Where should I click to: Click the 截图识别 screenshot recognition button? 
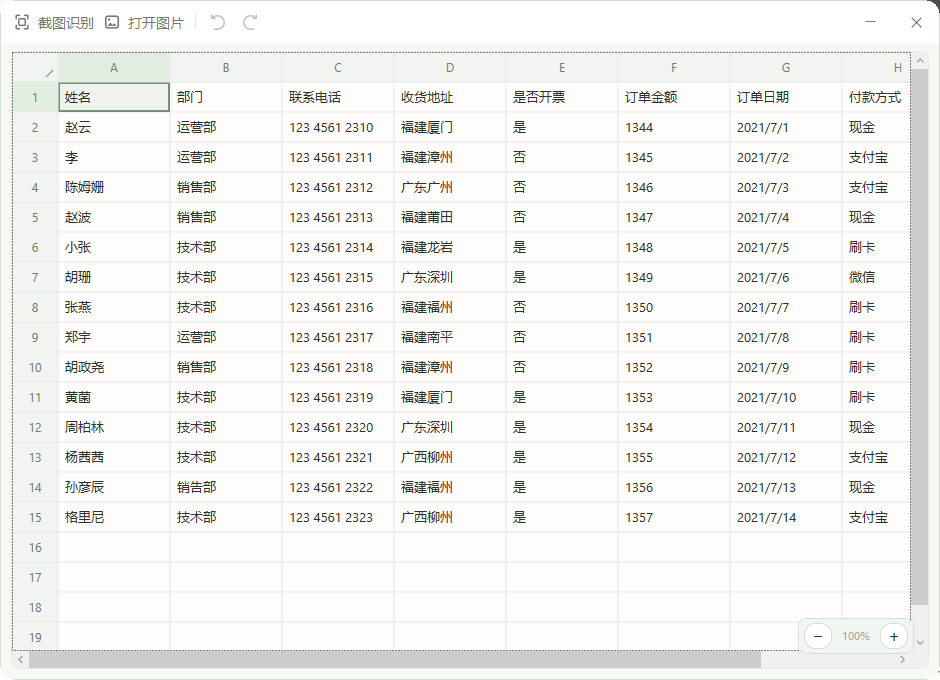tap(54, 23)
